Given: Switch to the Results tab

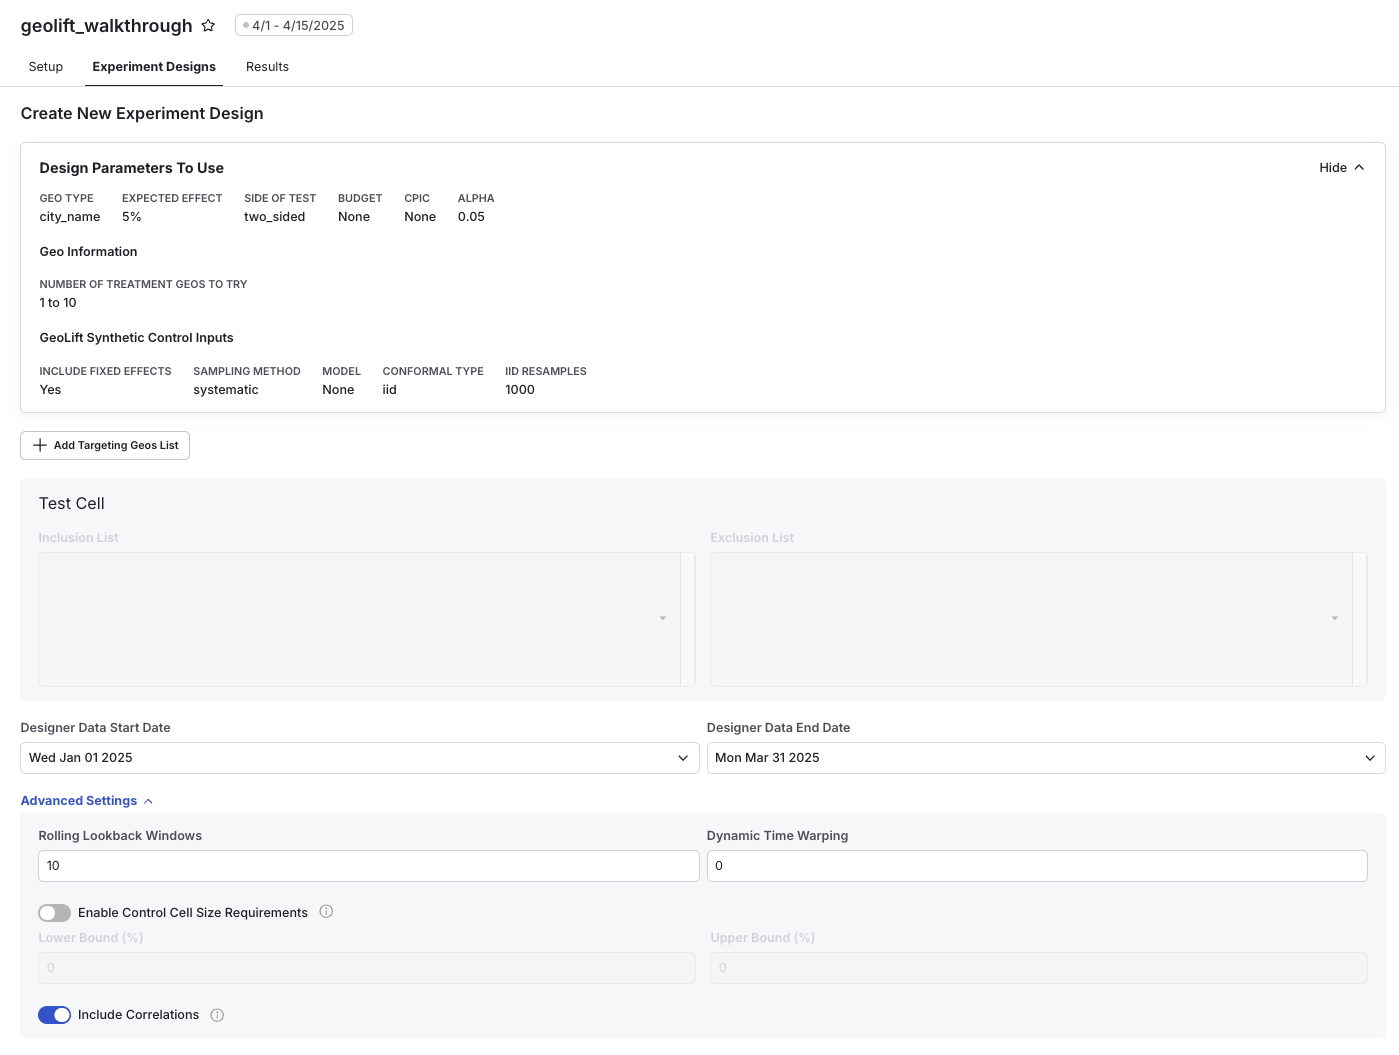Looking at the screenshot, I should click(267, 66).
